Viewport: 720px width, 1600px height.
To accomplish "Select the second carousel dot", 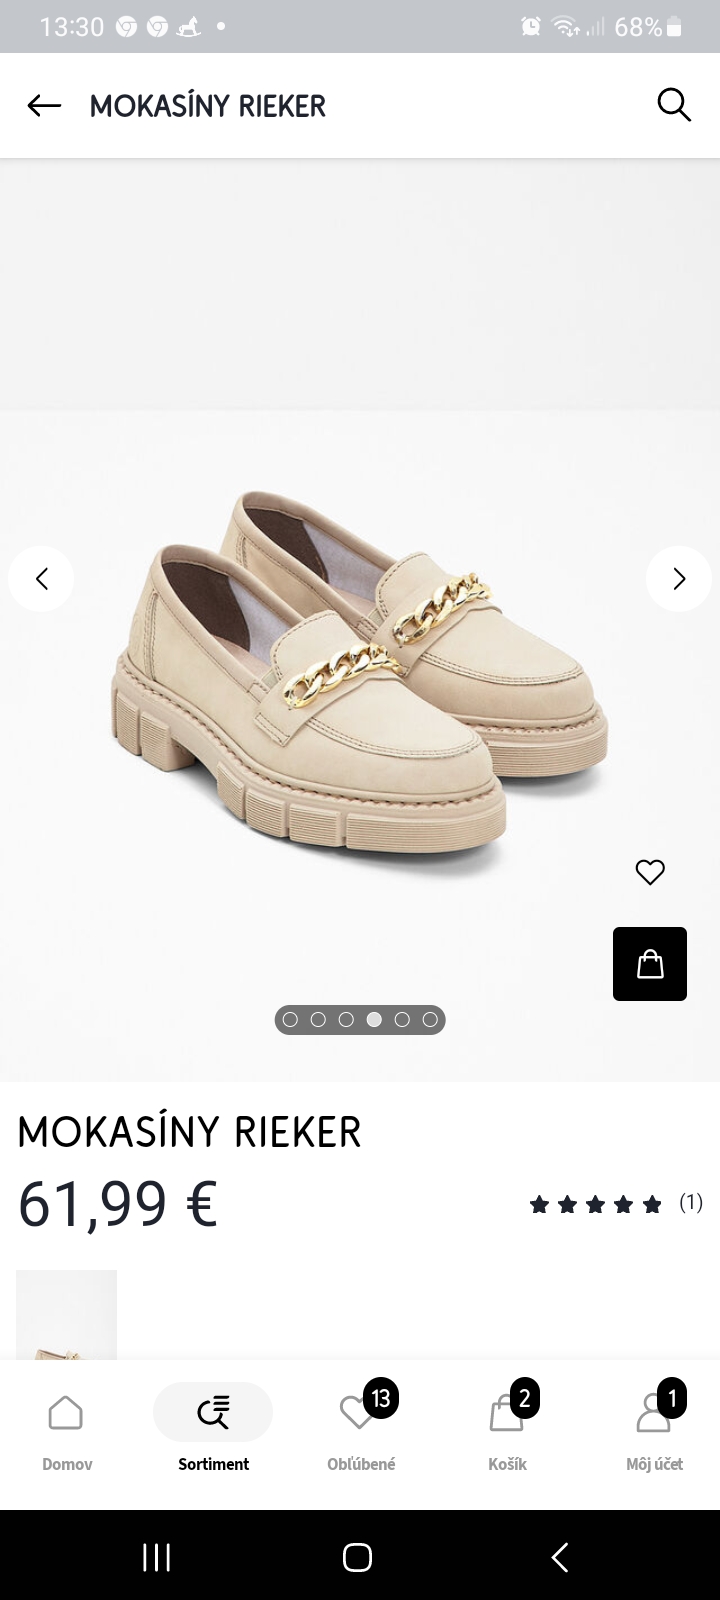I will [x=318, y=1020].
